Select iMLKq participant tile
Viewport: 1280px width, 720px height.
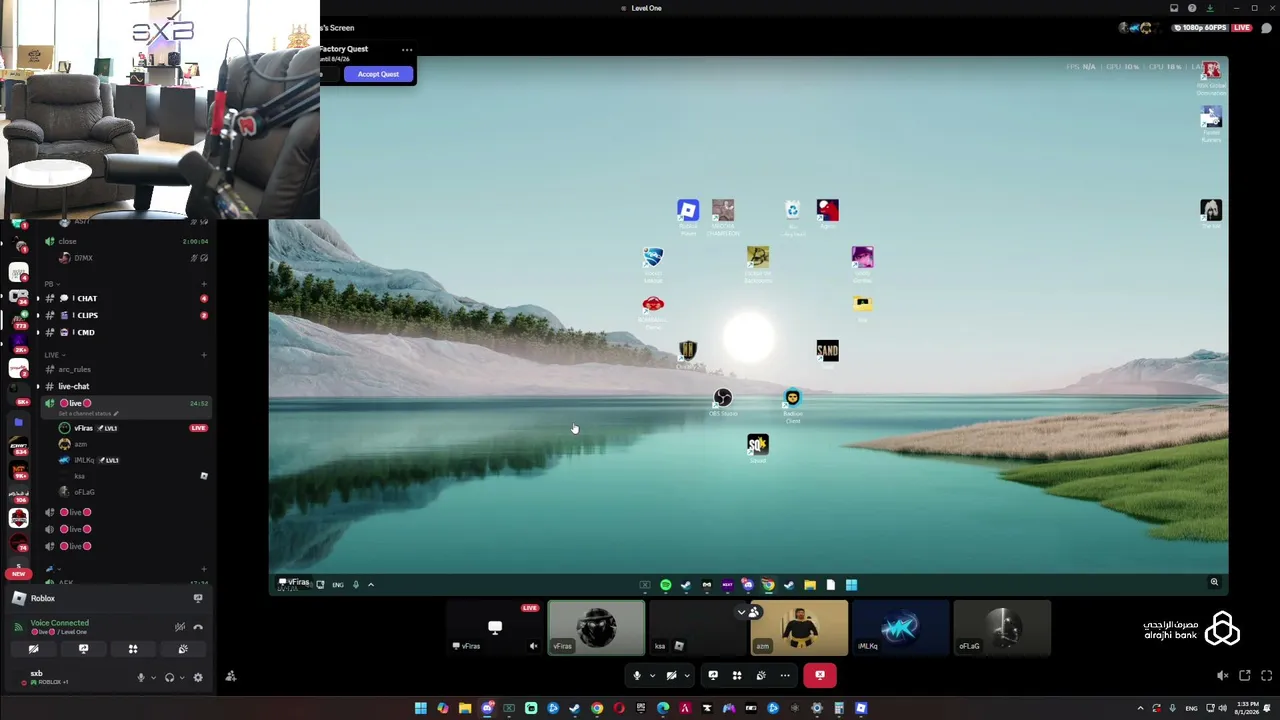pos(900,628)
